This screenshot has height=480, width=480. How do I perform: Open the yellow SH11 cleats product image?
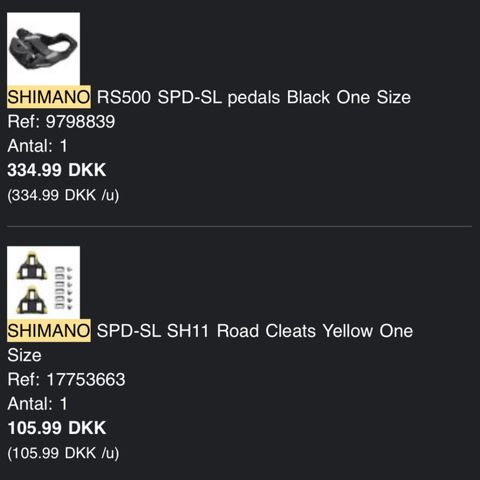click(43, 283)
